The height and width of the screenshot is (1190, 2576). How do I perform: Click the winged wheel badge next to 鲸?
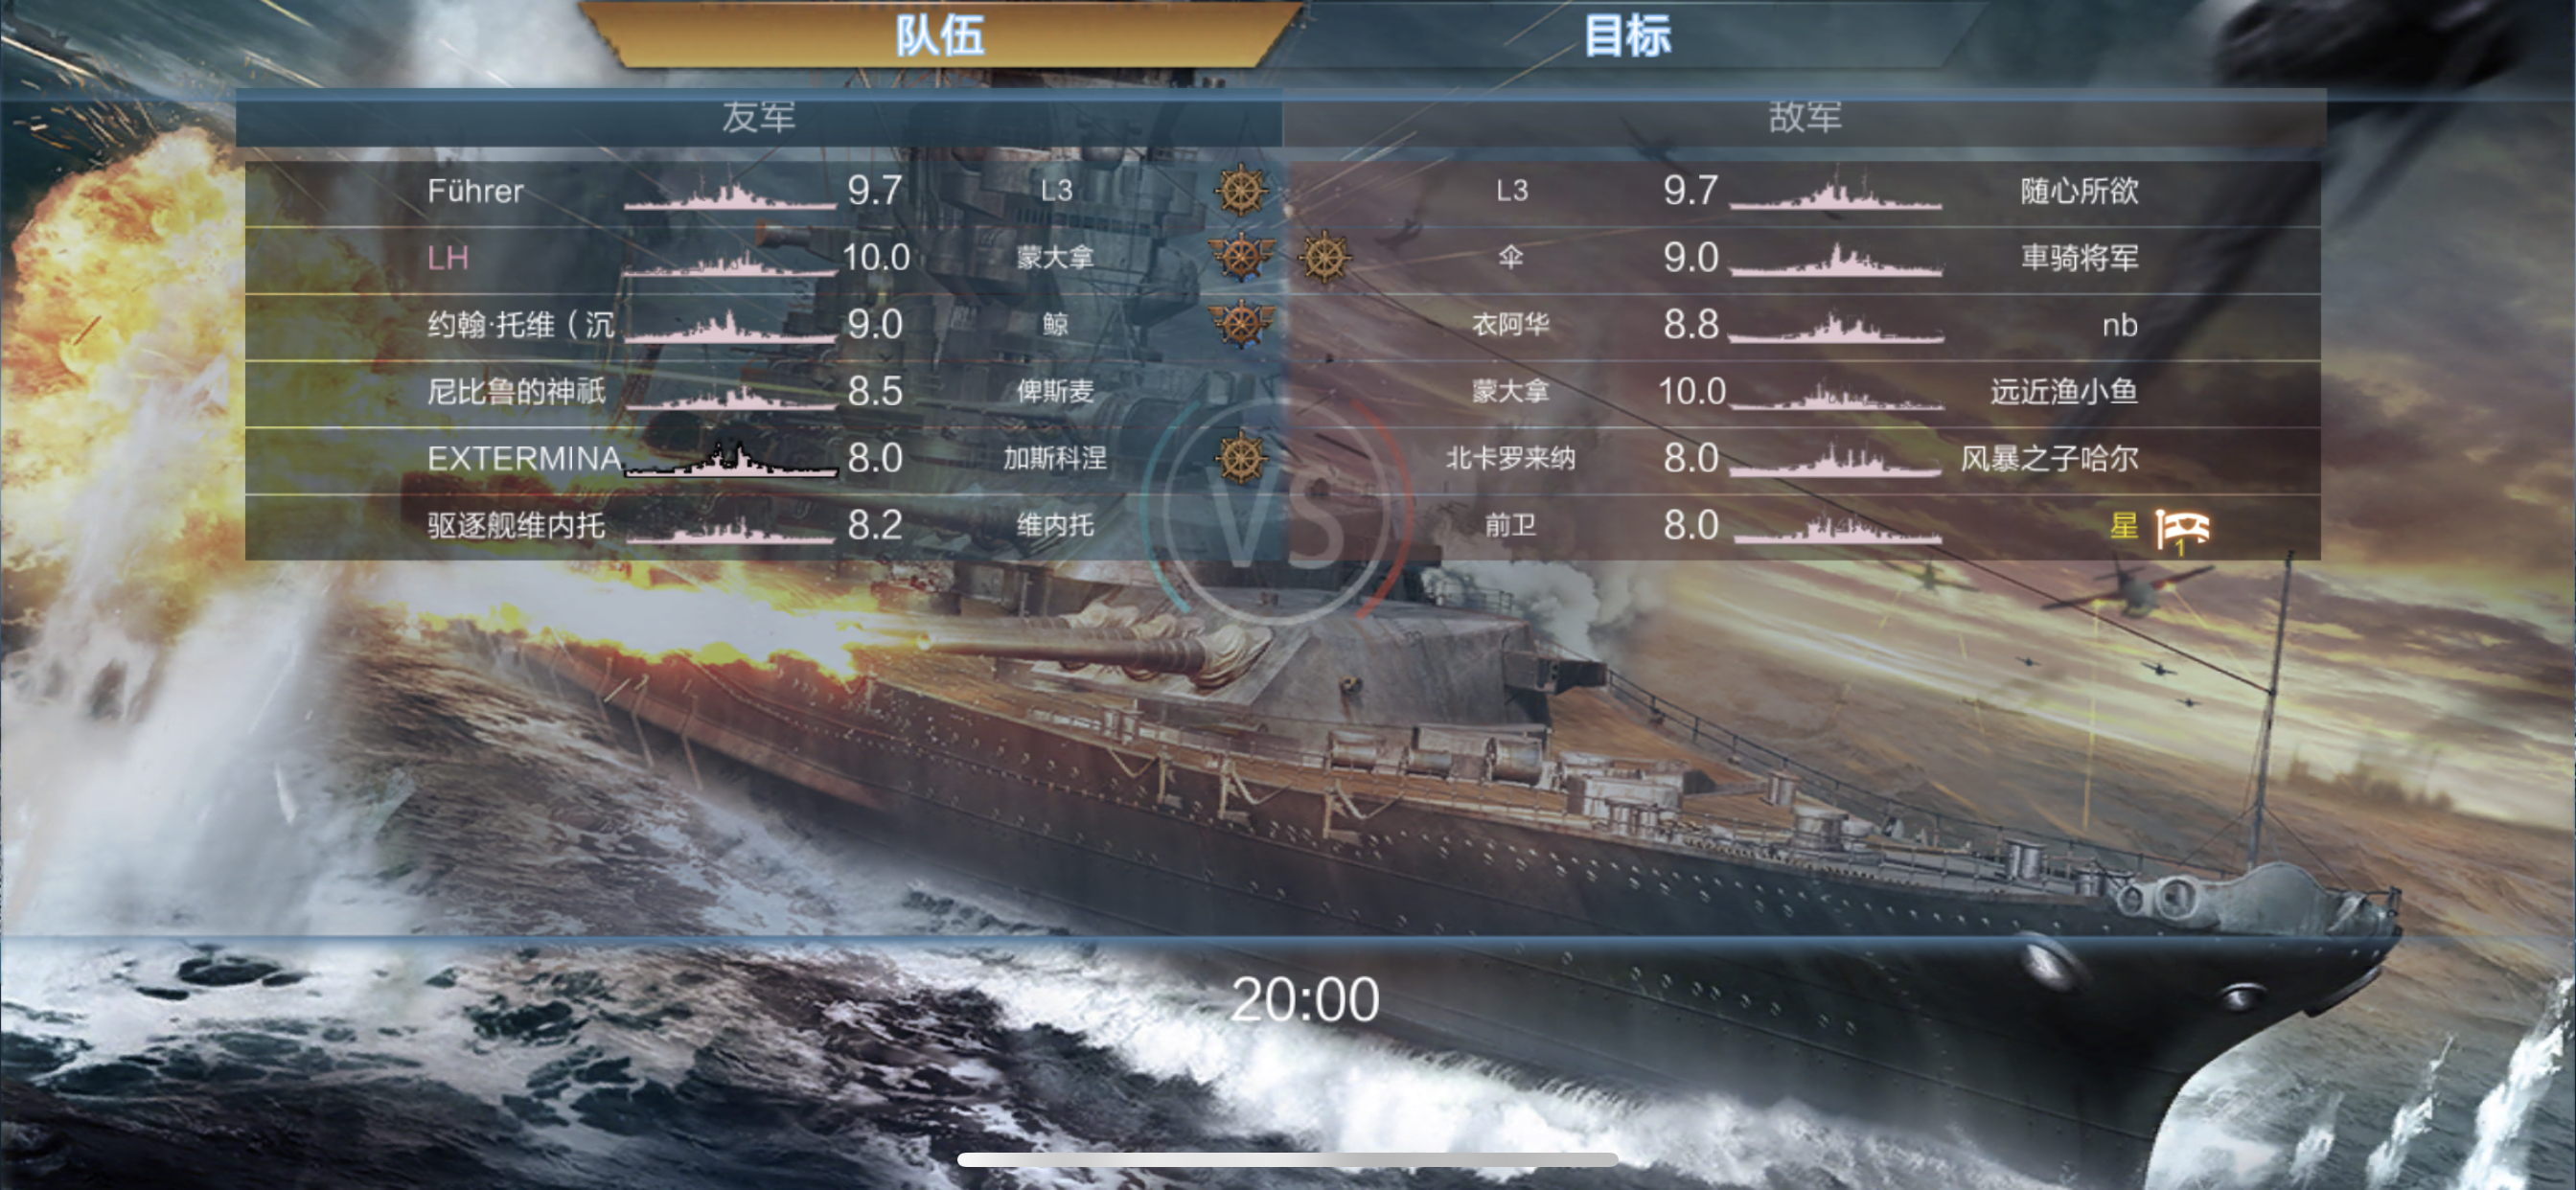click(1241, 324)
